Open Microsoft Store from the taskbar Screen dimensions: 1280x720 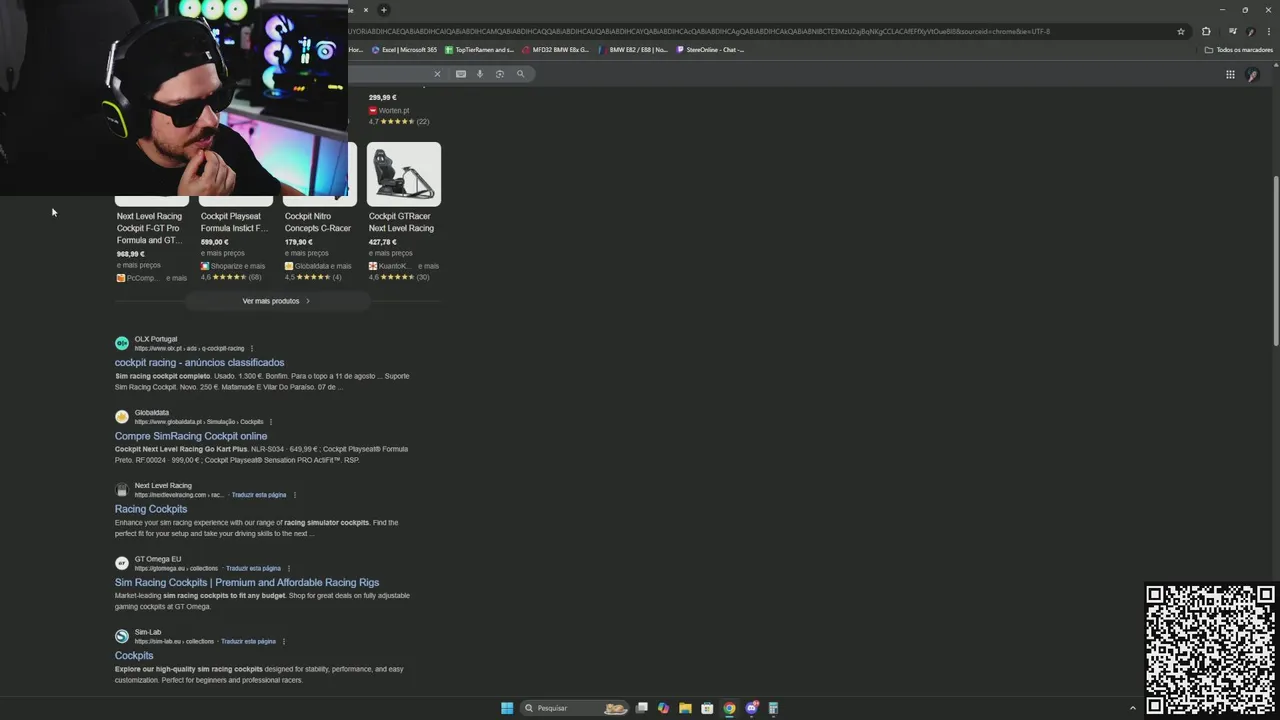[x=707, y=708]
